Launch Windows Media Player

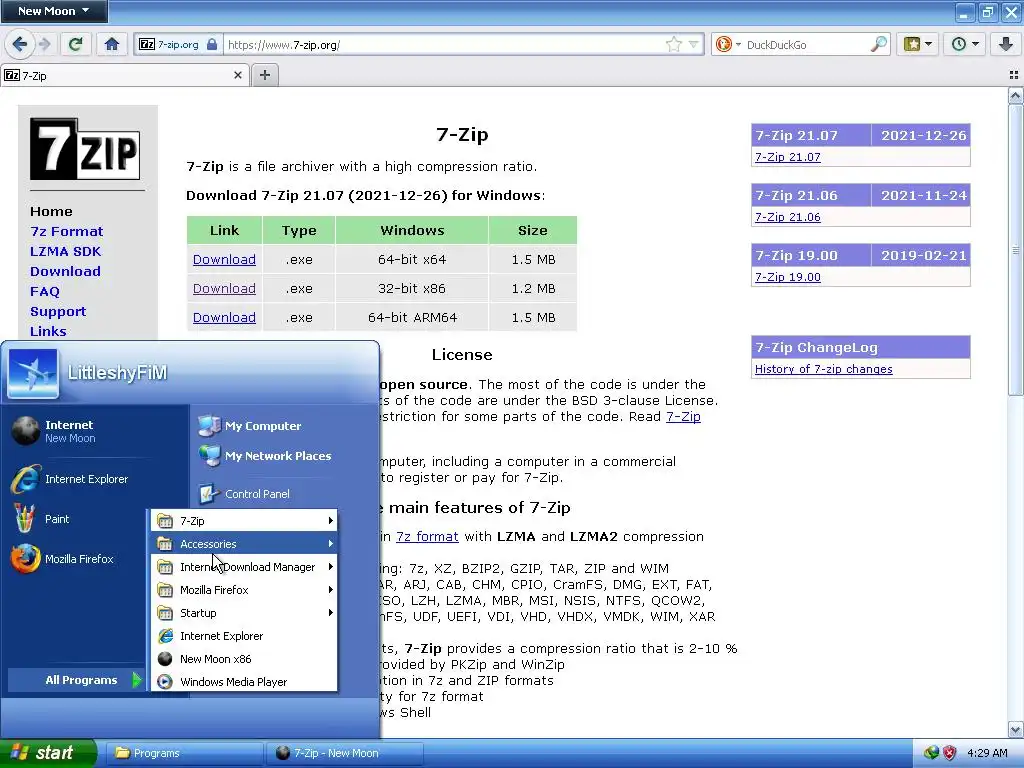tap(245, 682)
